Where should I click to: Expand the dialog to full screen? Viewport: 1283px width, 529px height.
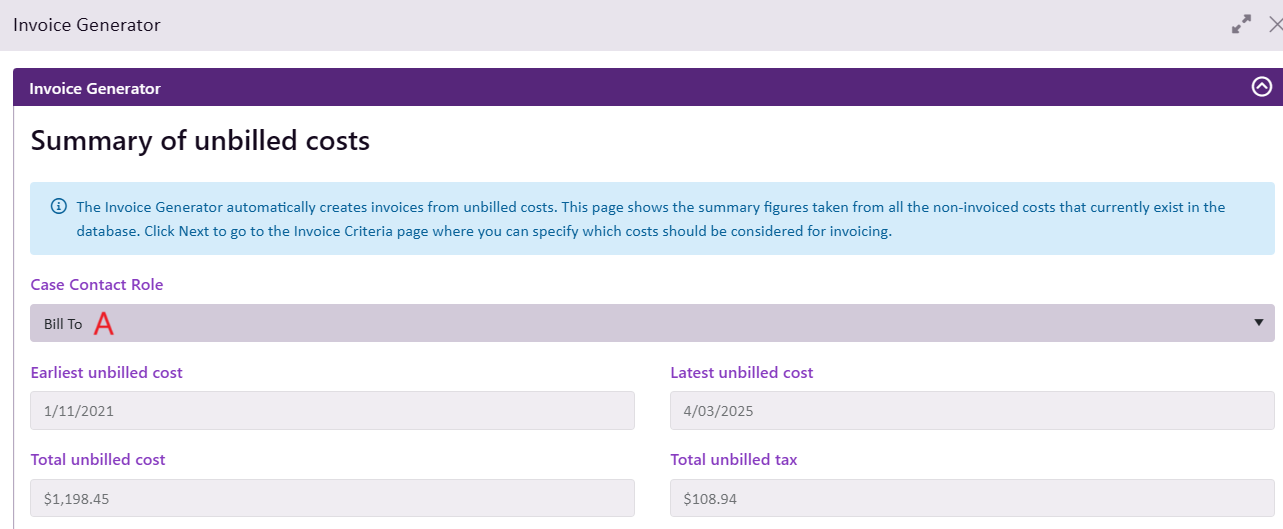click(1241, 25)
